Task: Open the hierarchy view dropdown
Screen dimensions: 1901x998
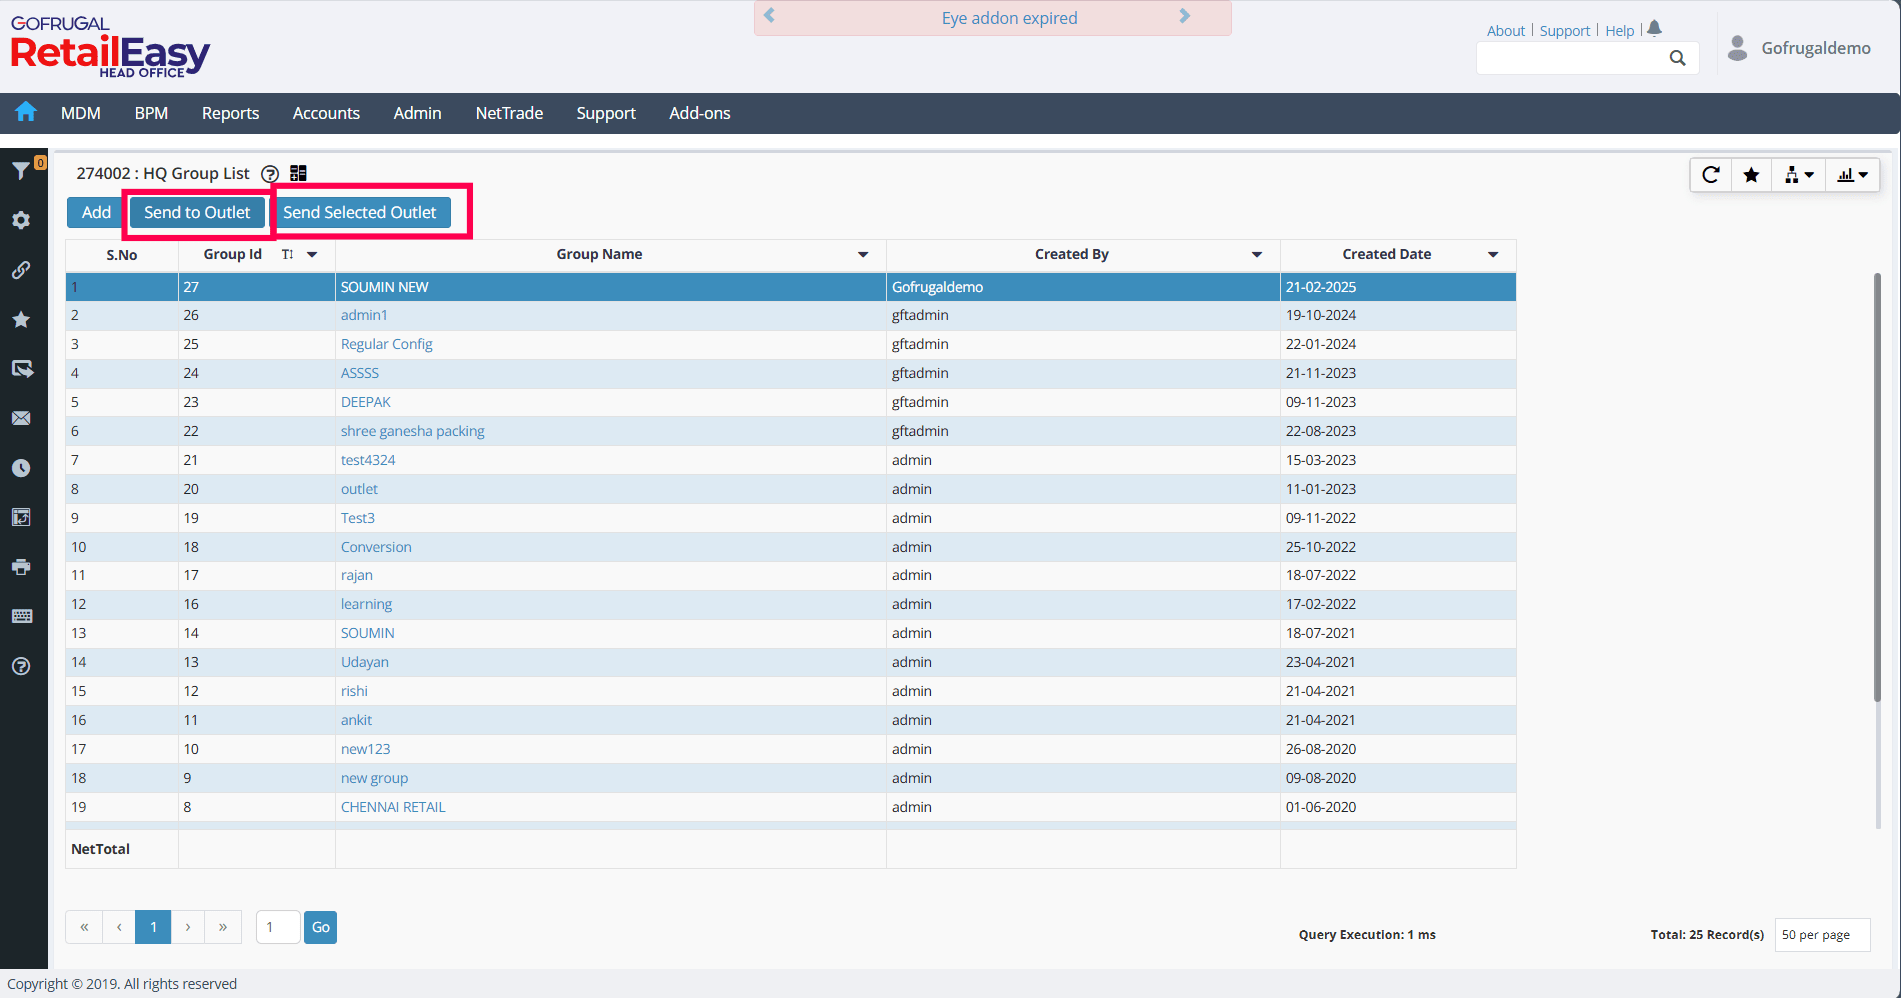Action: click(x=1799, y=175)
